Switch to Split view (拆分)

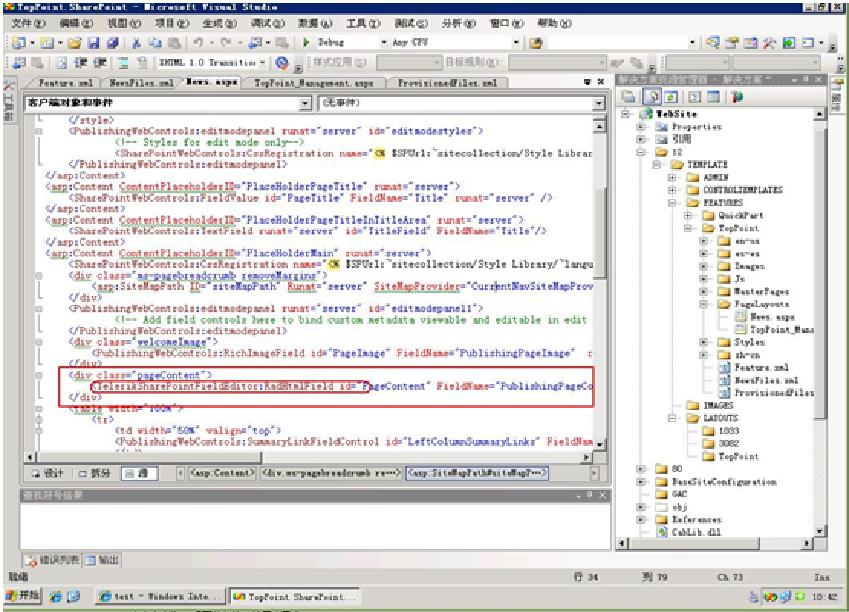97,472
